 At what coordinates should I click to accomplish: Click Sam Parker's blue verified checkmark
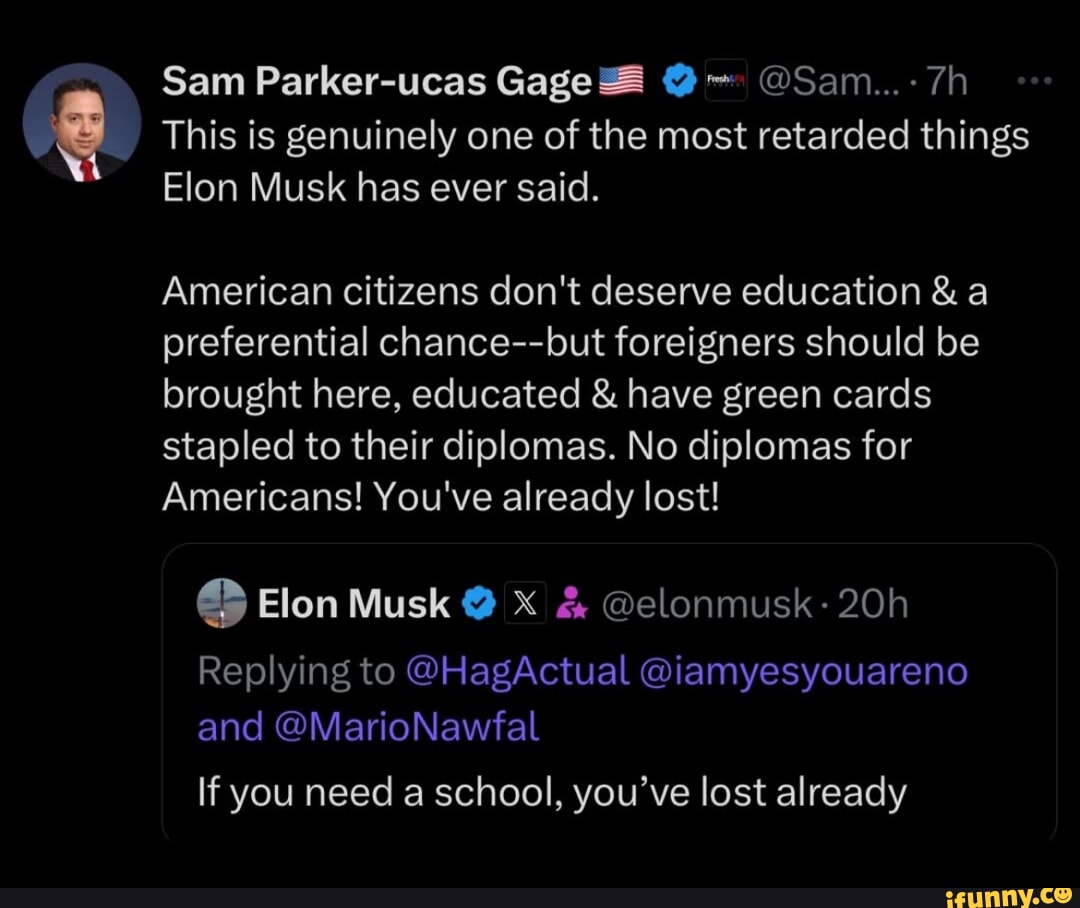click(678, 80)
